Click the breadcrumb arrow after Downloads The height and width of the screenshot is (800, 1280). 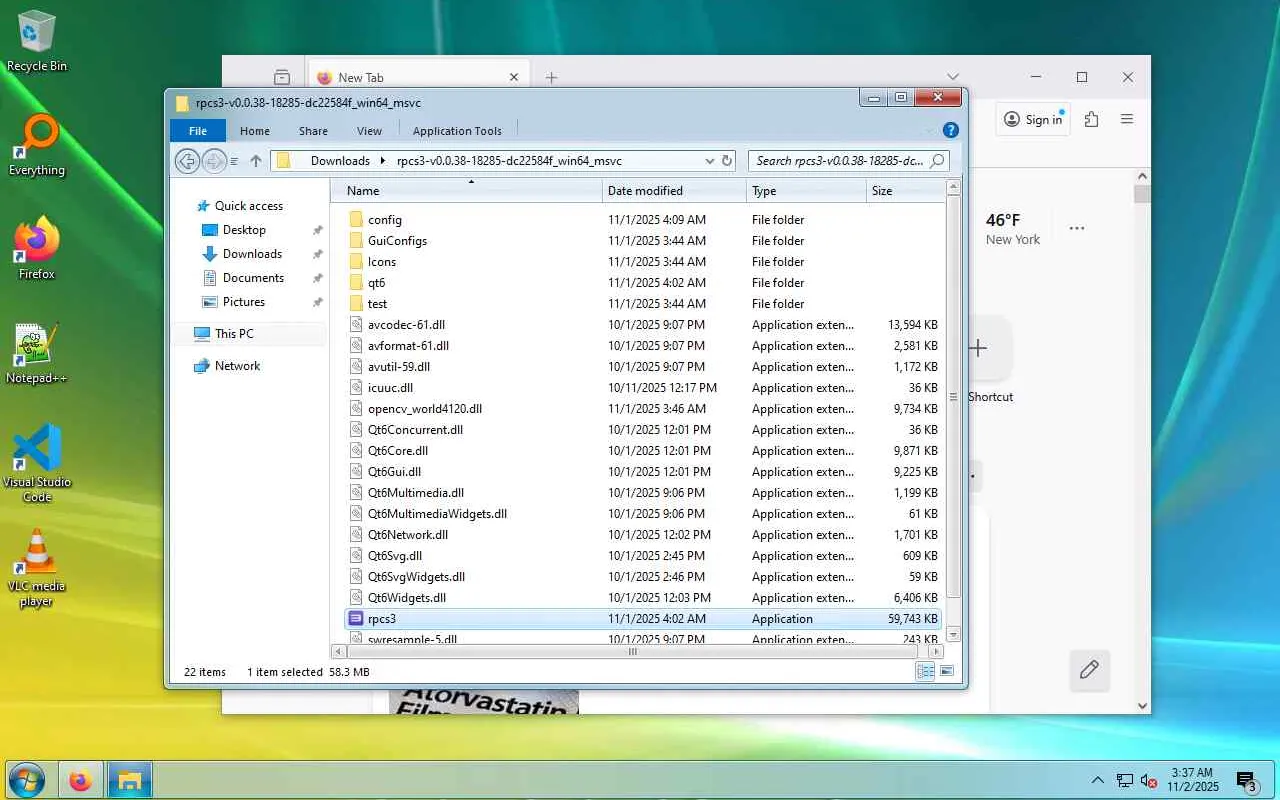point(381,160)
